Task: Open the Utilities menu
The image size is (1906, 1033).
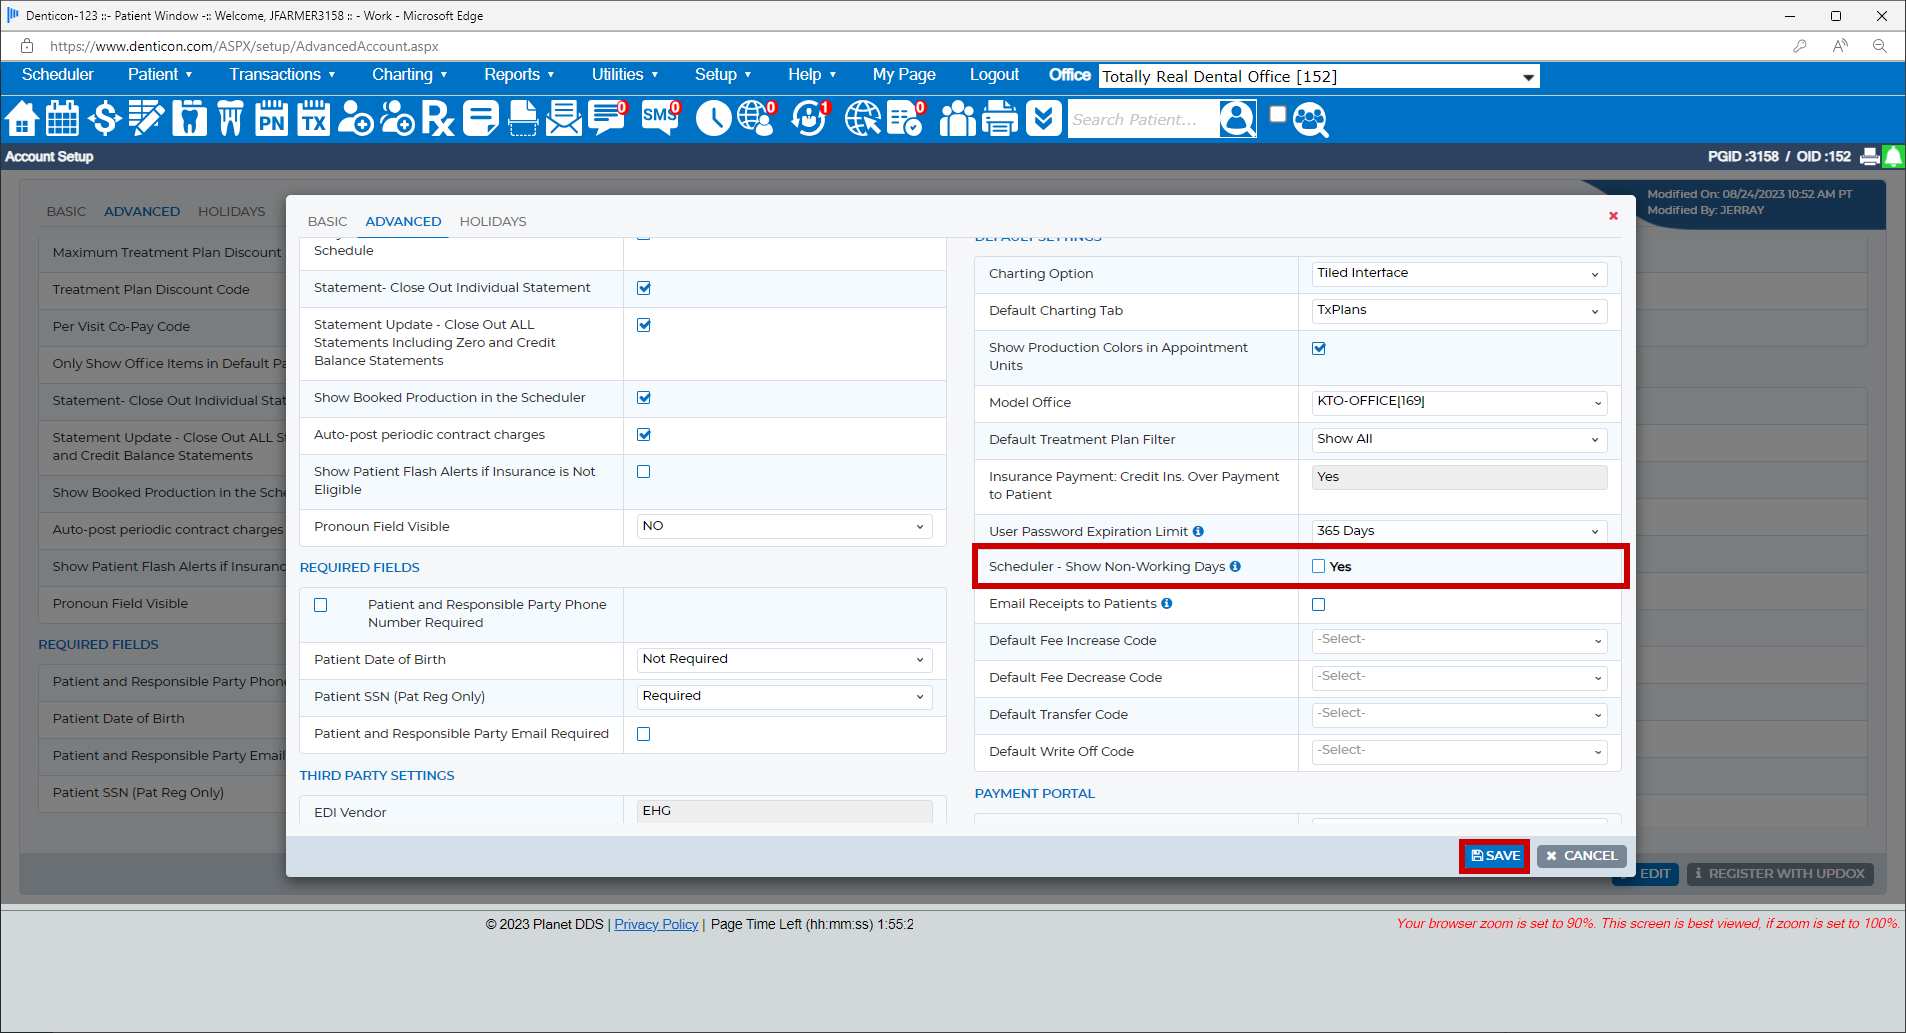Action: [x=625, y=75]
